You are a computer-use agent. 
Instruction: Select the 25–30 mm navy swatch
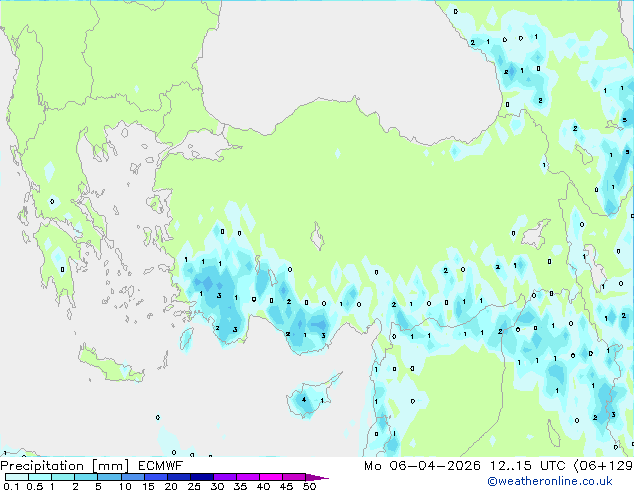click(201, 477)
